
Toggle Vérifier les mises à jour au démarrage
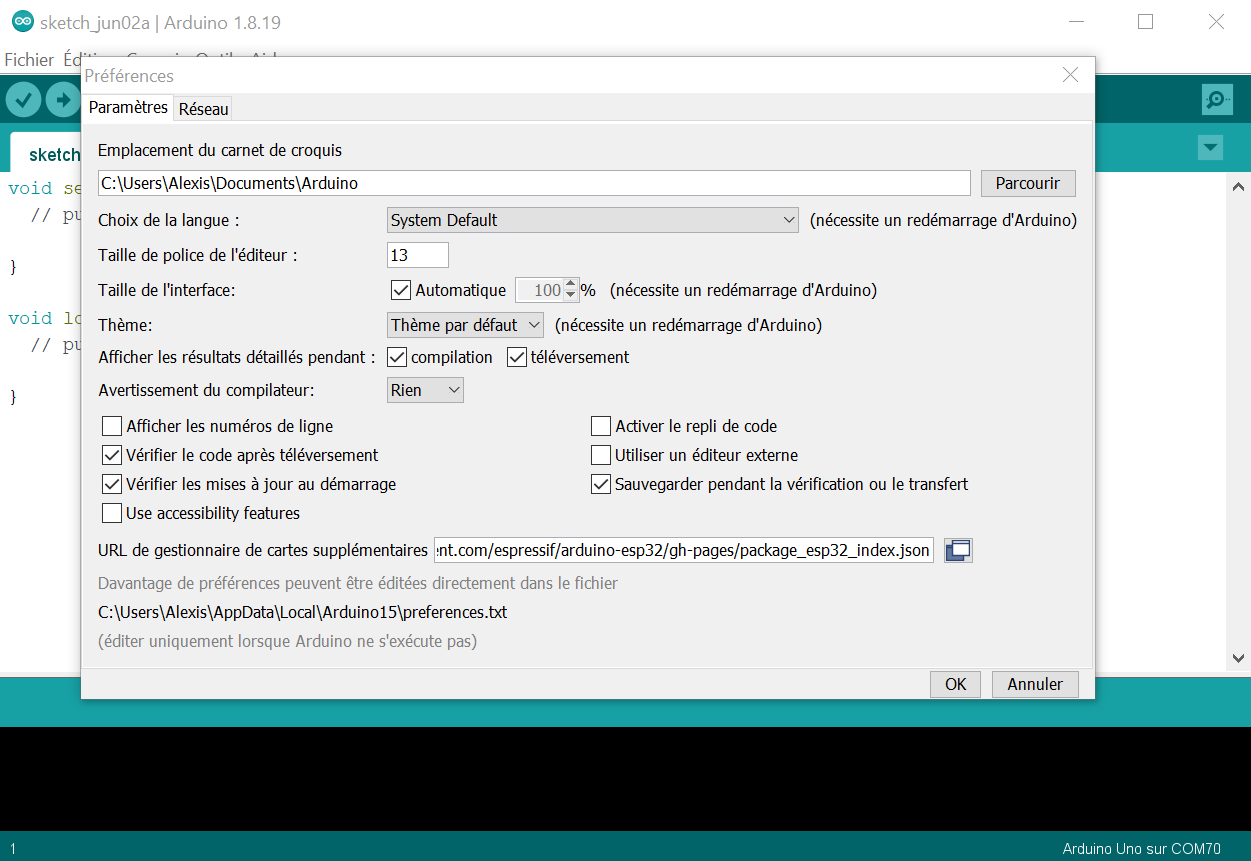112,484
